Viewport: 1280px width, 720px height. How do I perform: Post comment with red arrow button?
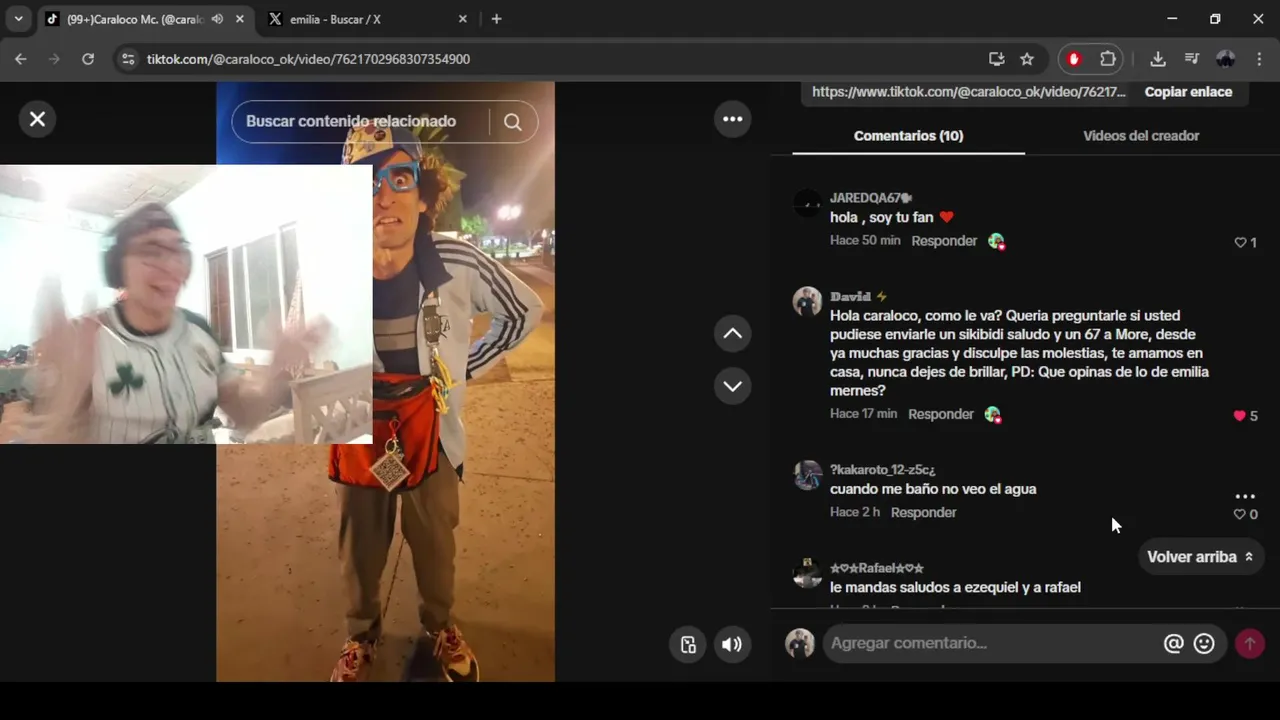1249,644
